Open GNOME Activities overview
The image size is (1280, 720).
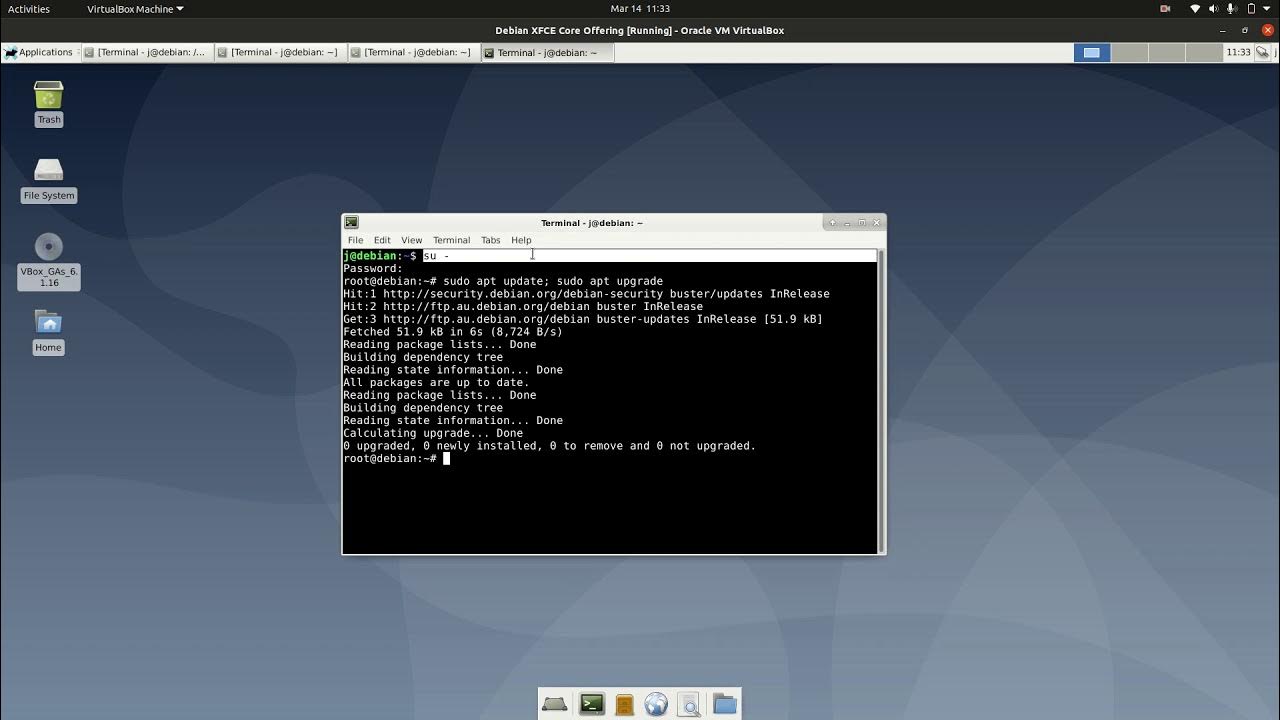pos(29,8)
